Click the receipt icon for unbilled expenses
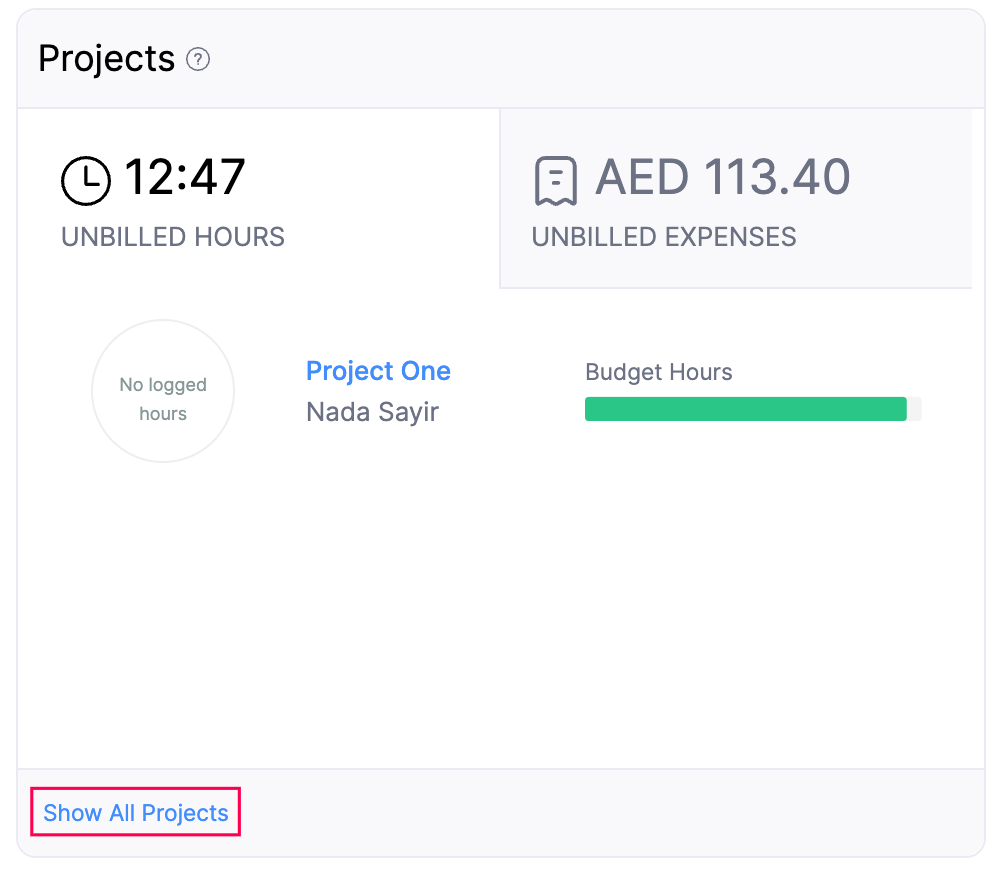The width and height of the screenshot is (996, 872). click(554, 180)
